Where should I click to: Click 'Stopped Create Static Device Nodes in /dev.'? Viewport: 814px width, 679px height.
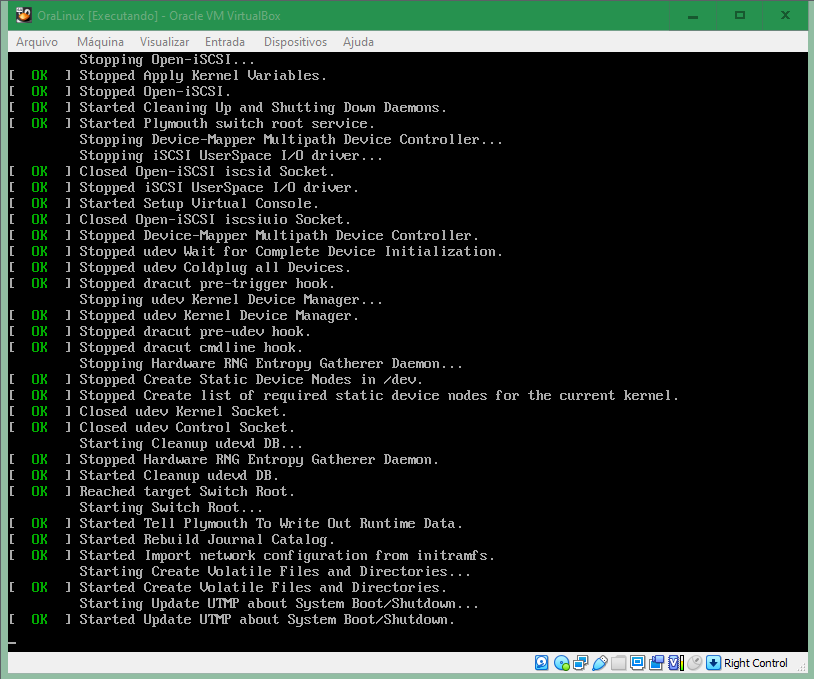click(x=251, y=379)
